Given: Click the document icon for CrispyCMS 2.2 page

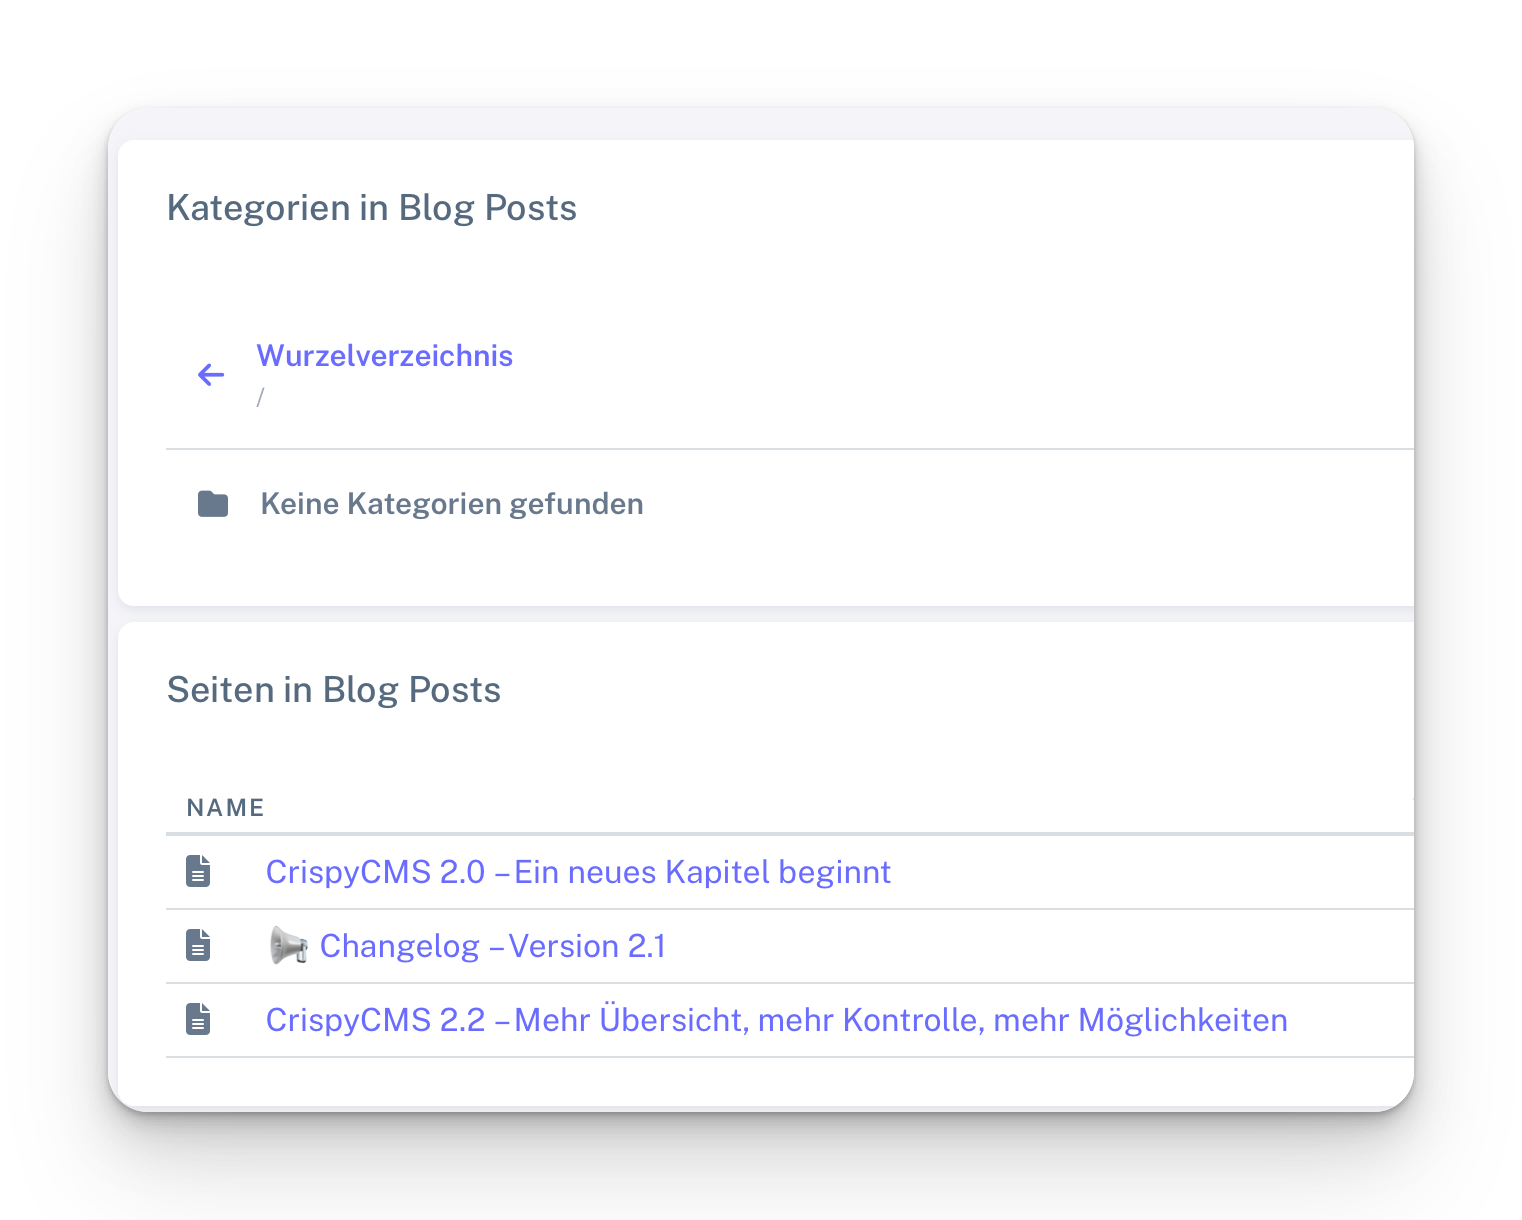Looking at the screenshot, I should pyautogui.click(x=198, y=1020).
